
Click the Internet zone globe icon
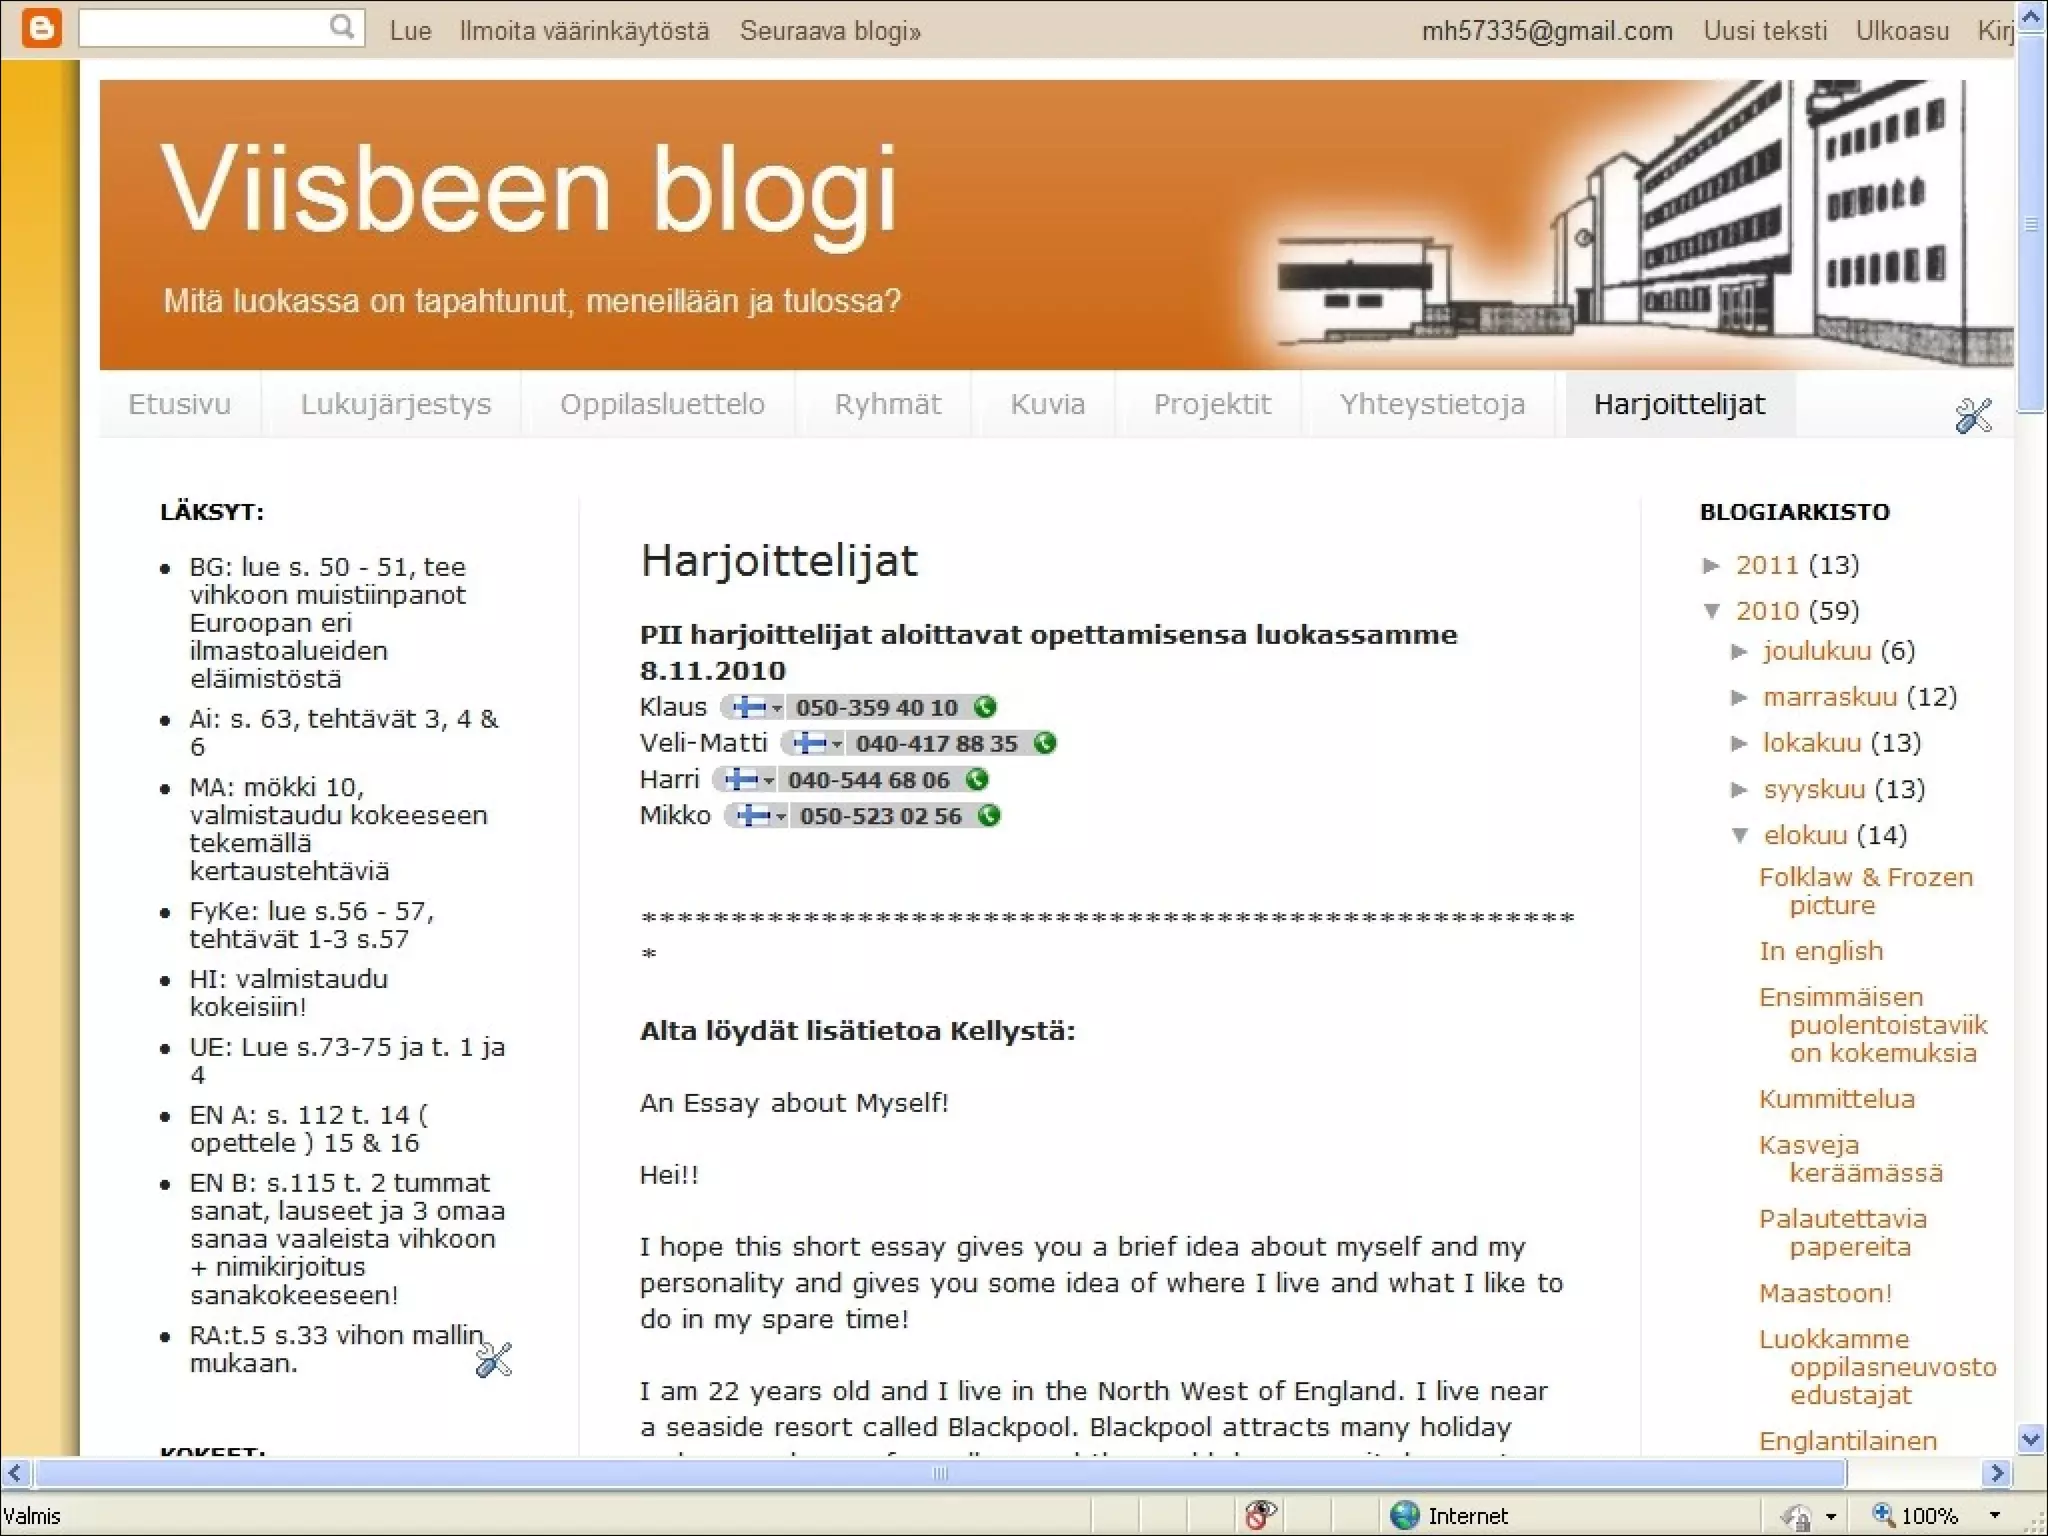[1405, 1515]
